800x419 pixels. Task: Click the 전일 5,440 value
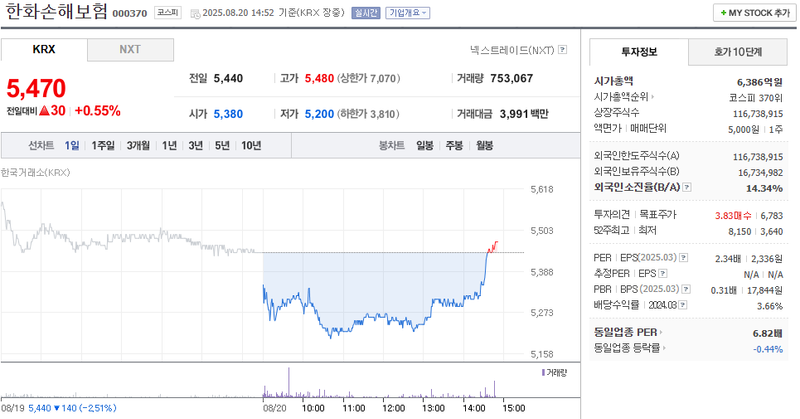228,79
